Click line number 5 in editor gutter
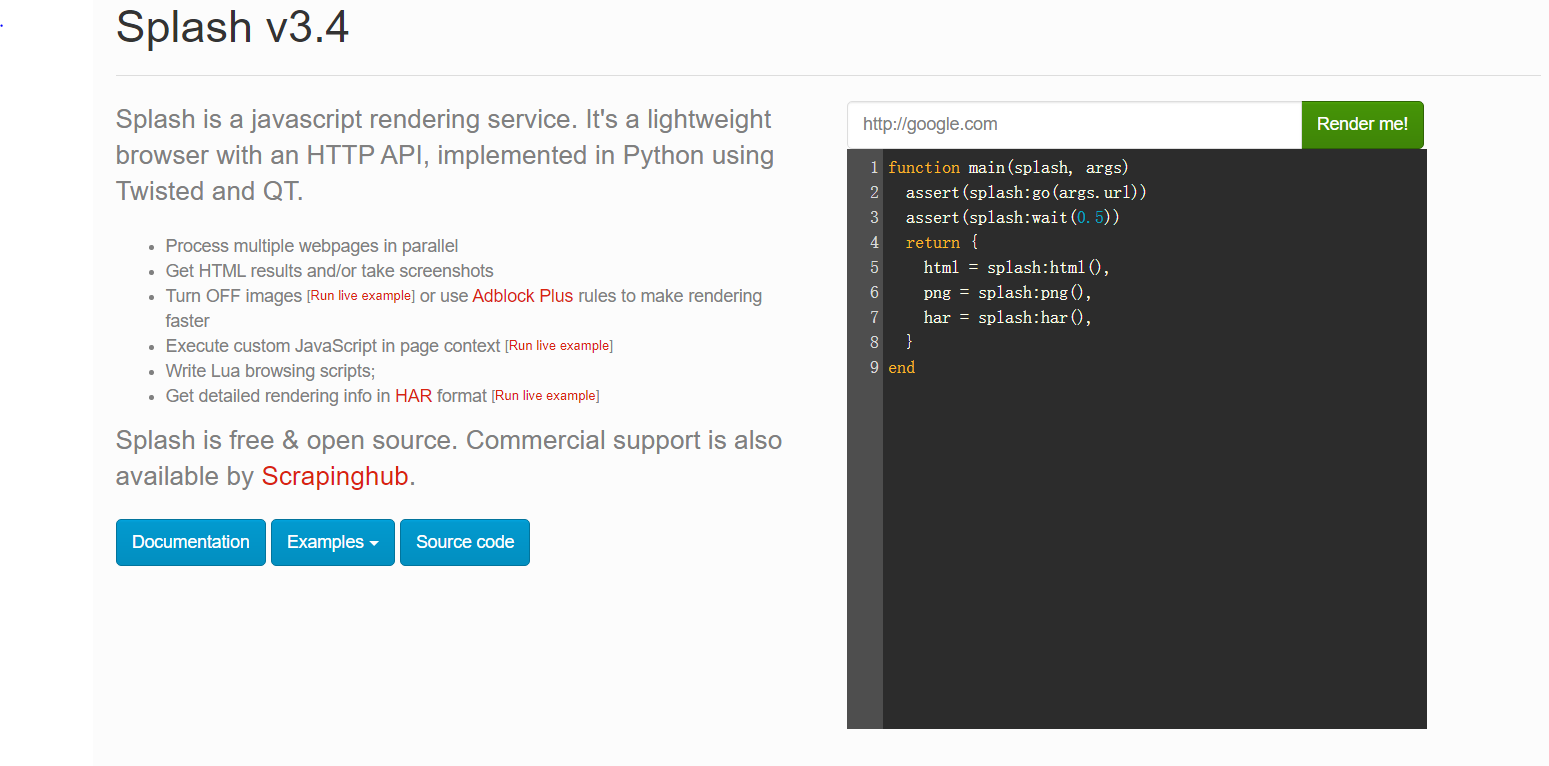 pos(874,268)
